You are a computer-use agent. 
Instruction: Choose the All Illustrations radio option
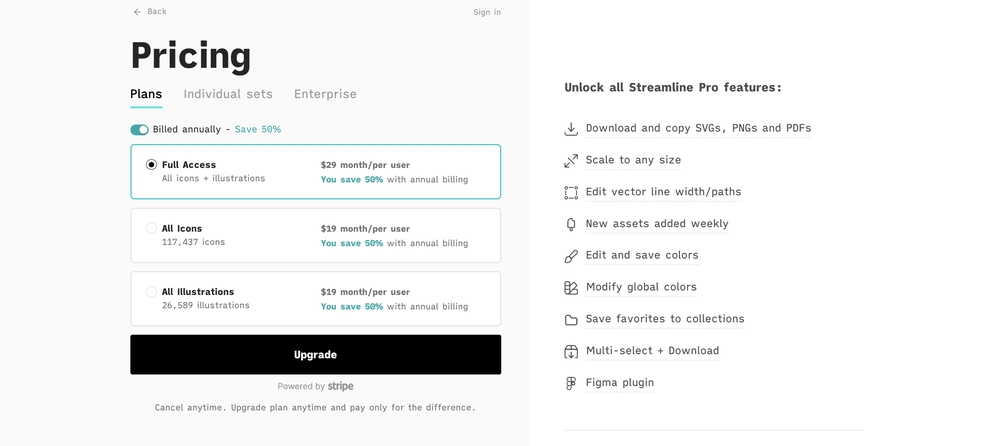[151, 292]
